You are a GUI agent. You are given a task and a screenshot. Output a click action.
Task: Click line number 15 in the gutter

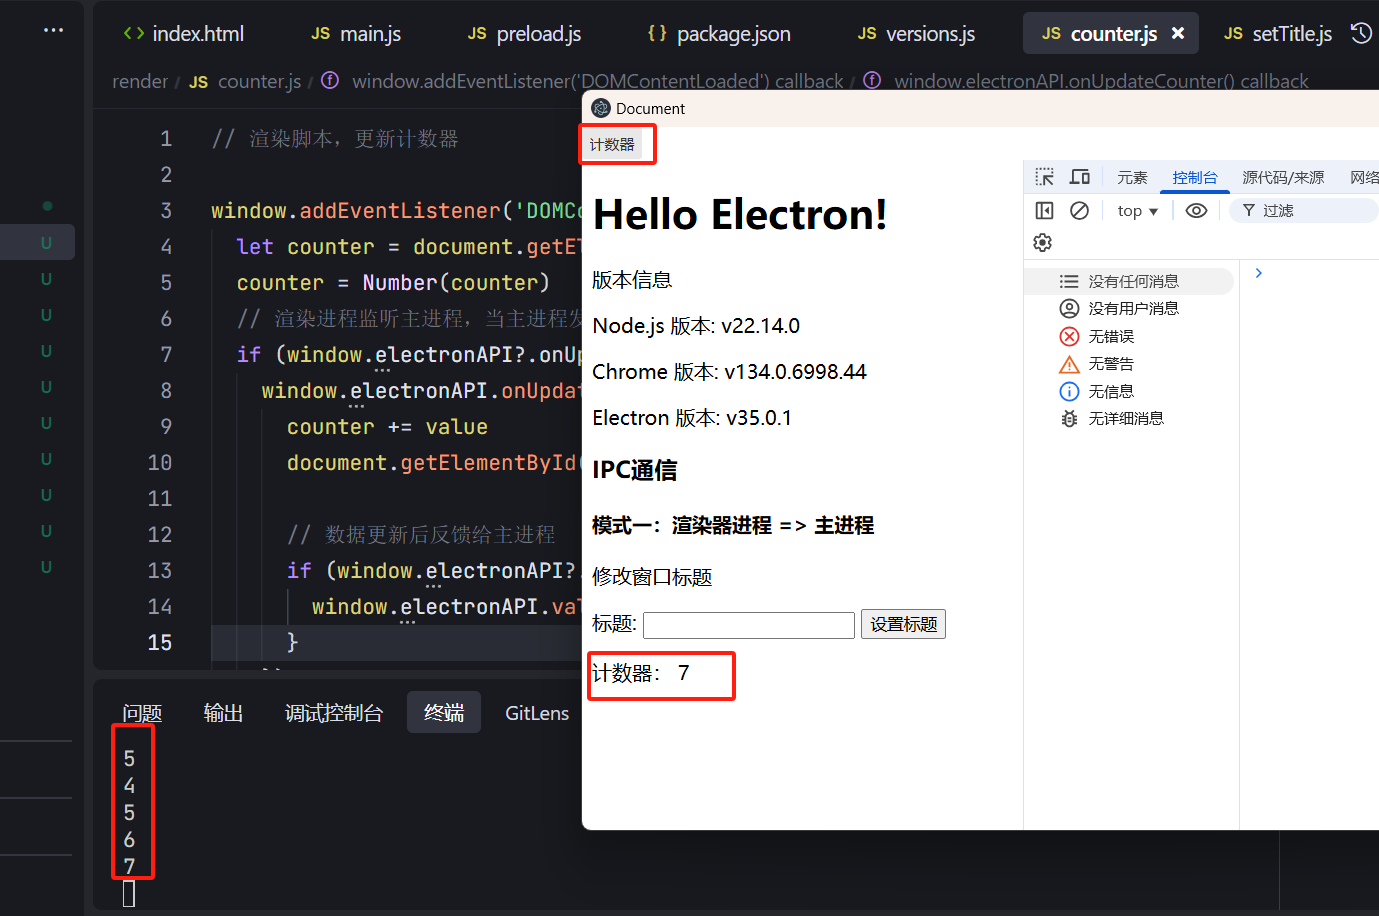coord(160,642)
